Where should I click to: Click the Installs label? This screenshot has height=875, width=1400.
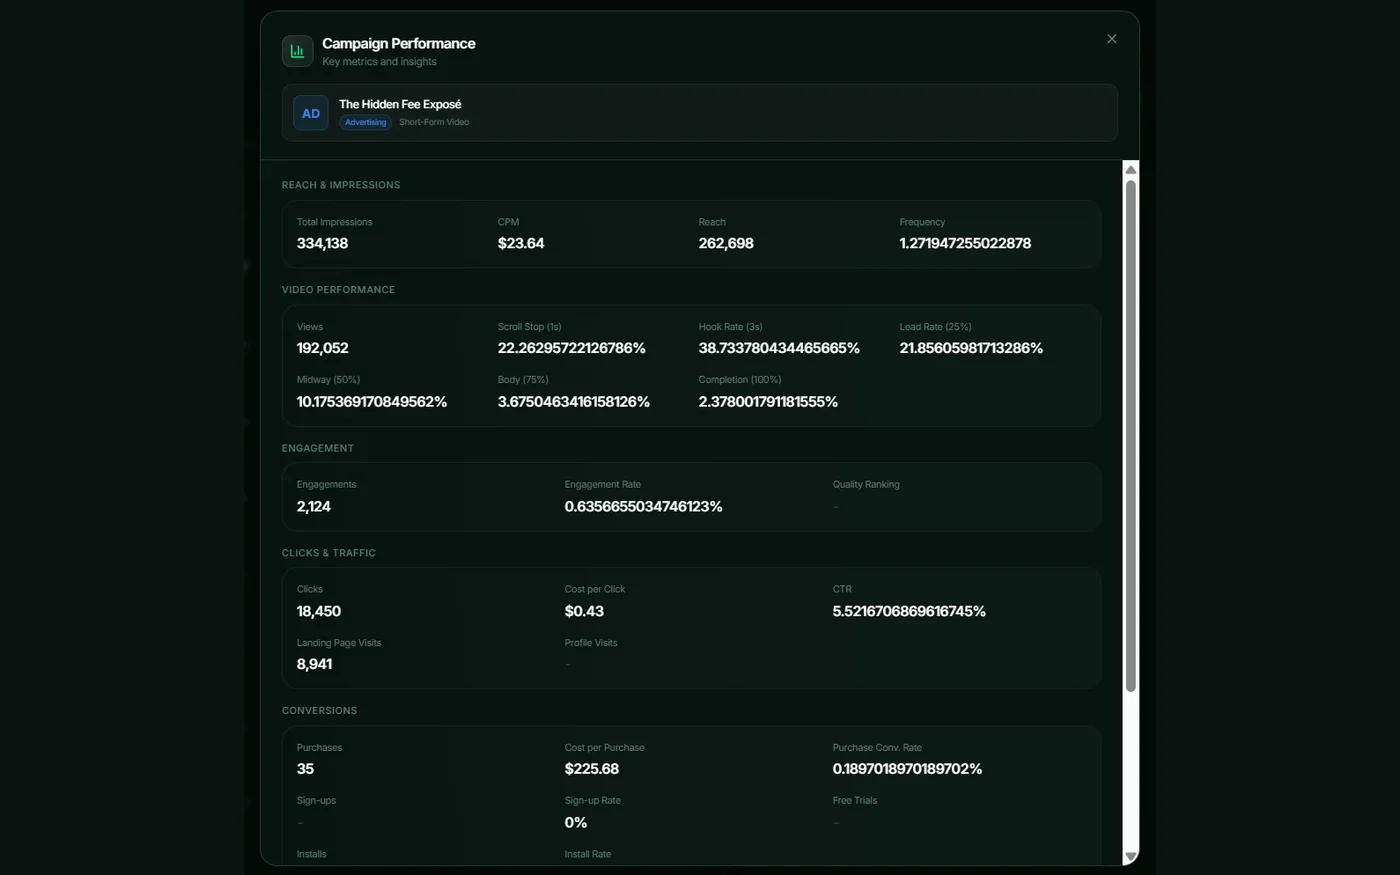pos(311,854)
